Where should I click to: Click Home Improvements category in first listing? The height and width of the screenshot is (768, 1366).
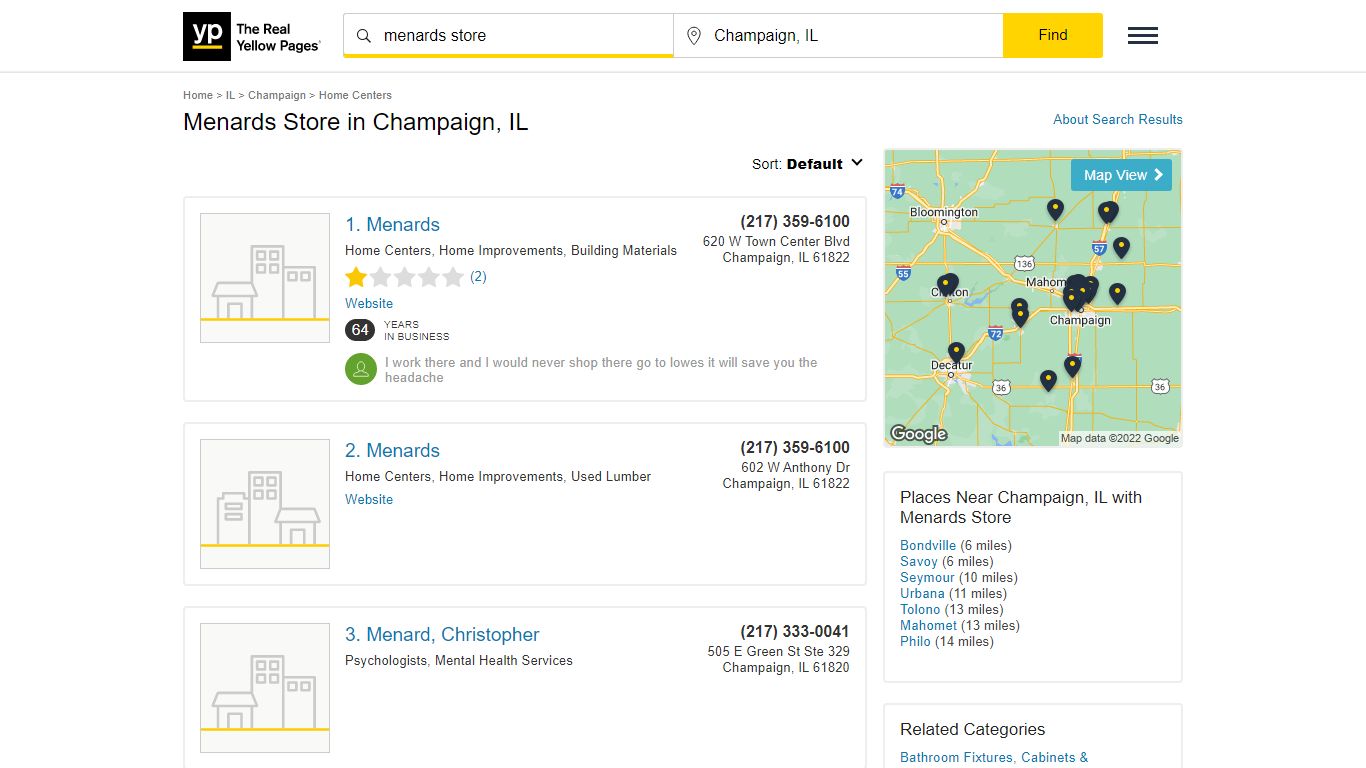click(x=501, y=251)
